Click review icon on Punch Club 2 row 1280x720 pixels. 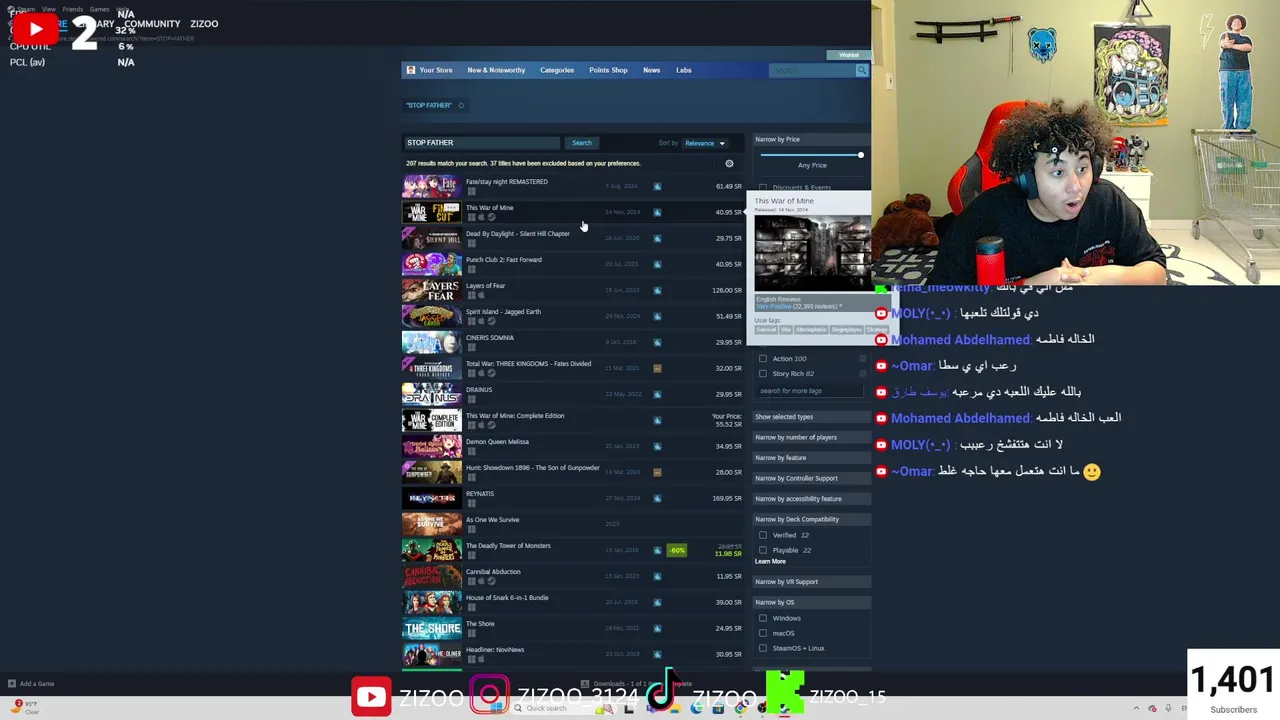point(657,264)
